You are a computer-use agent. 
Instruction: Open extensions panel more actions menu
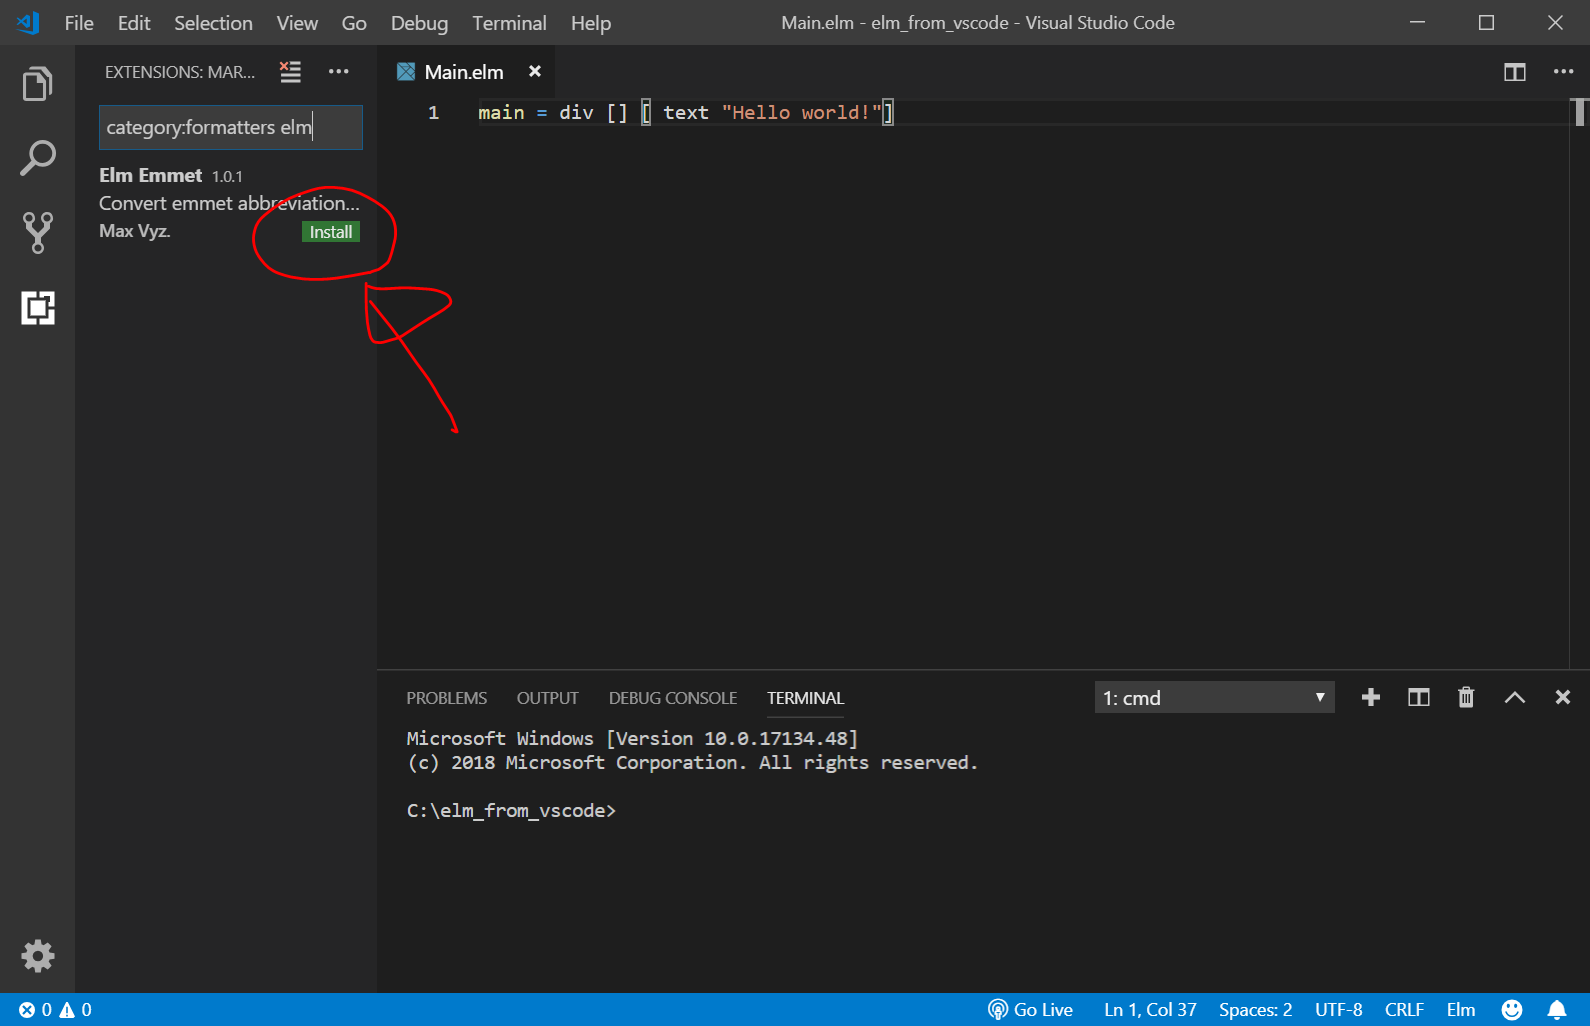(339, 72)
